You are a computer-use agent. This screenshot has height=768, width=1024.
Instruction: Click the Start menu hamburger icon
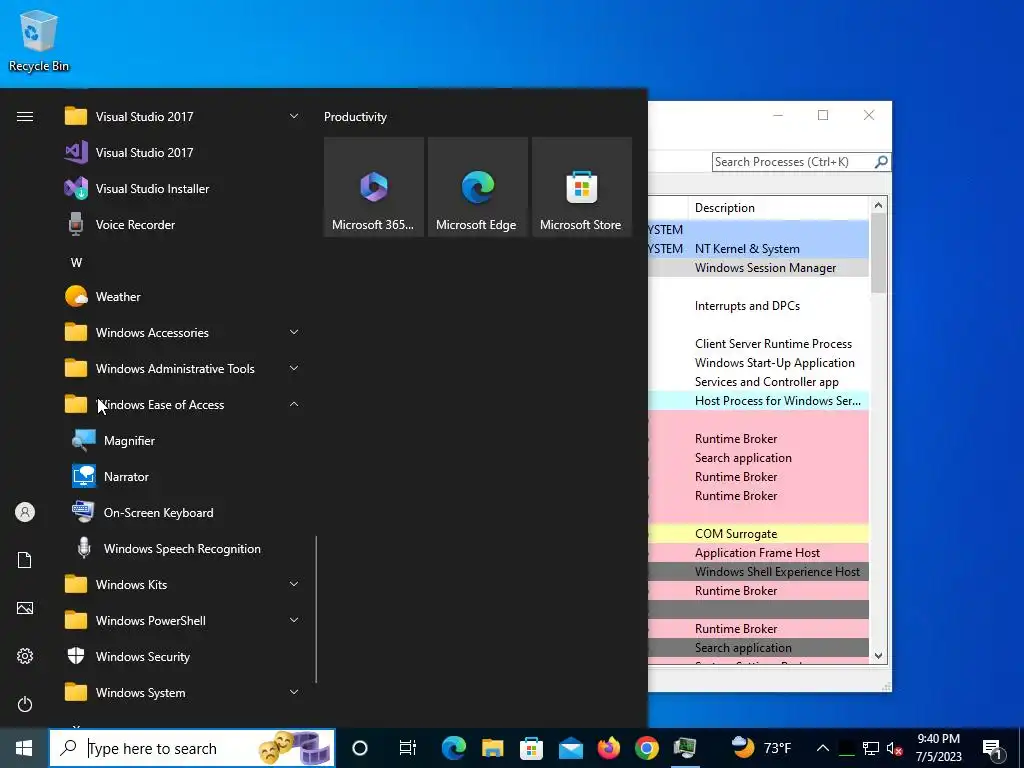(x=25, y=116)
